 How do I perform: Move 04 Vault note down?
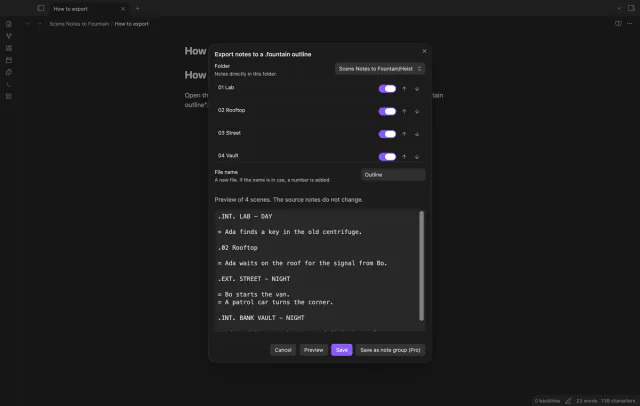(417, 157)
